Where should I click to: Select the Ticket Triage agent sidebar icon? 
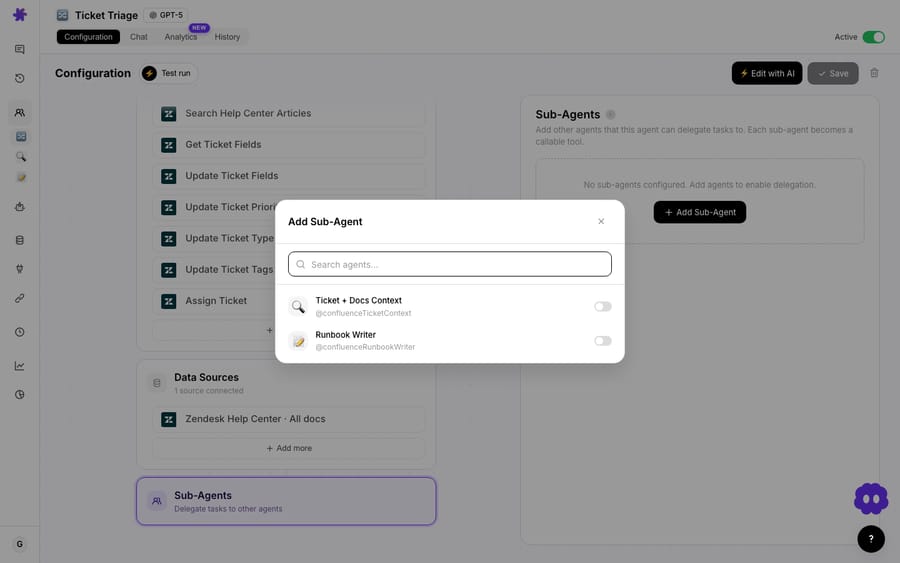pos(21,136)
